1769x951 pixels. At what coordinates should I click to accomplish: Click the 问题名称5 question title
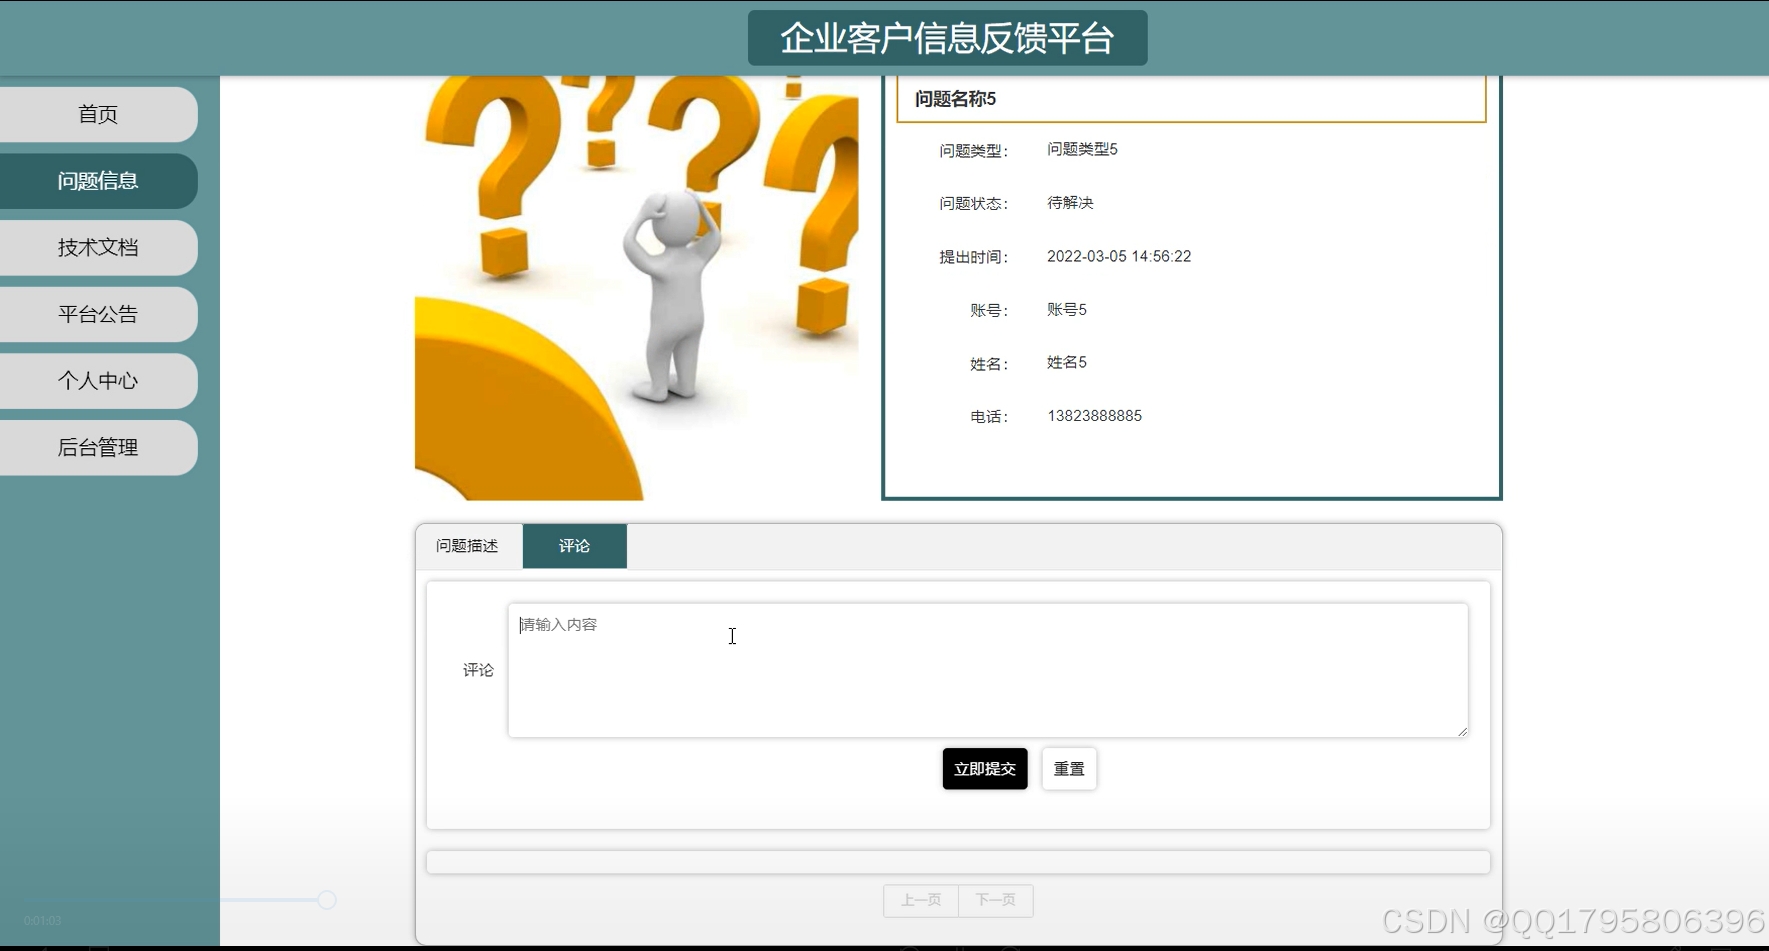point(953,98)
